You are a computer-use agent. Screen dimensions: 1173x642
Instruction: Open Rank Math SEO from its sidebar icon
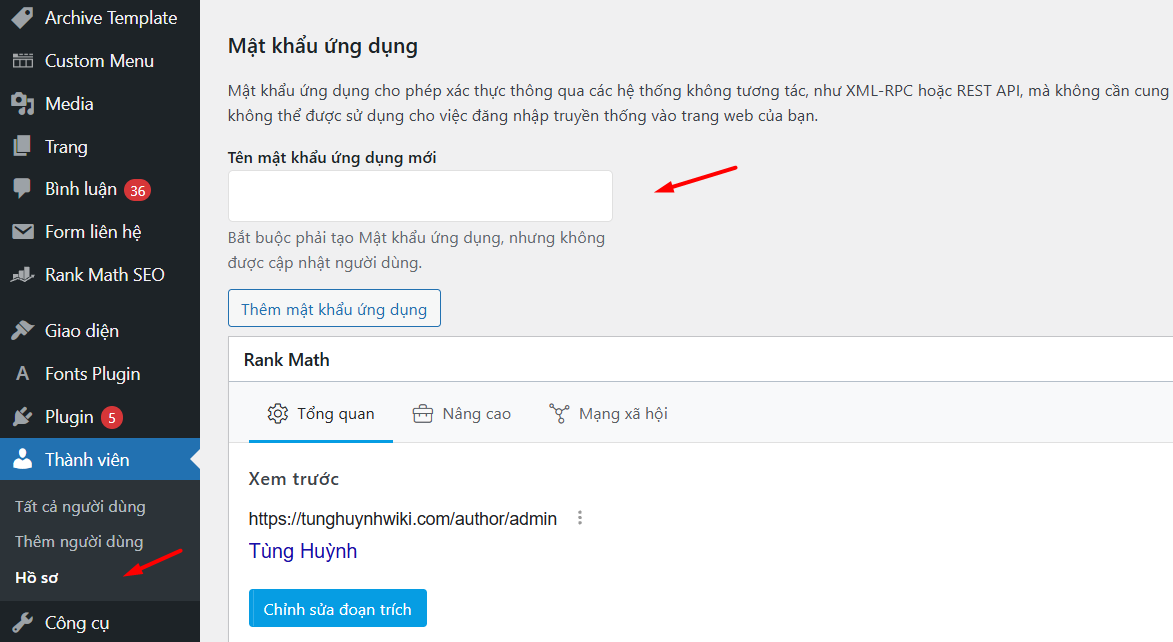[x=22, y=274]
